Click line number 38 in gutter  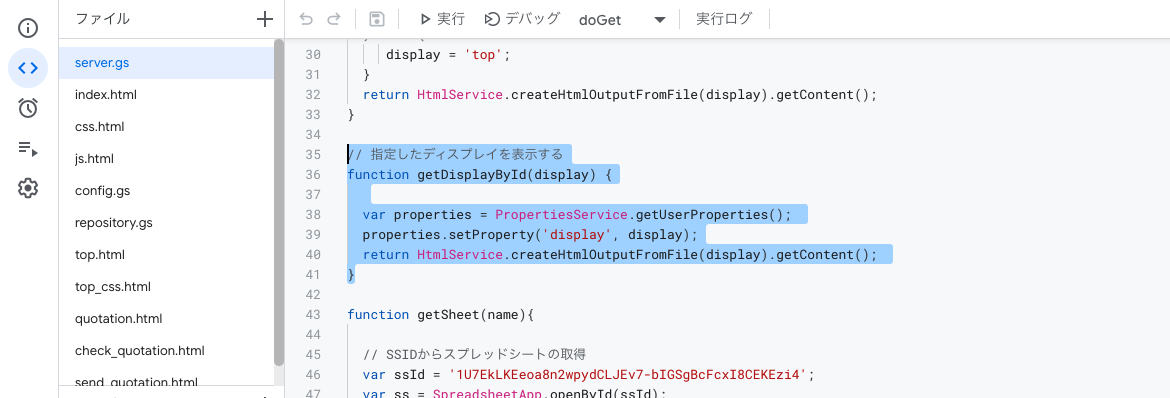coord(313,215)
